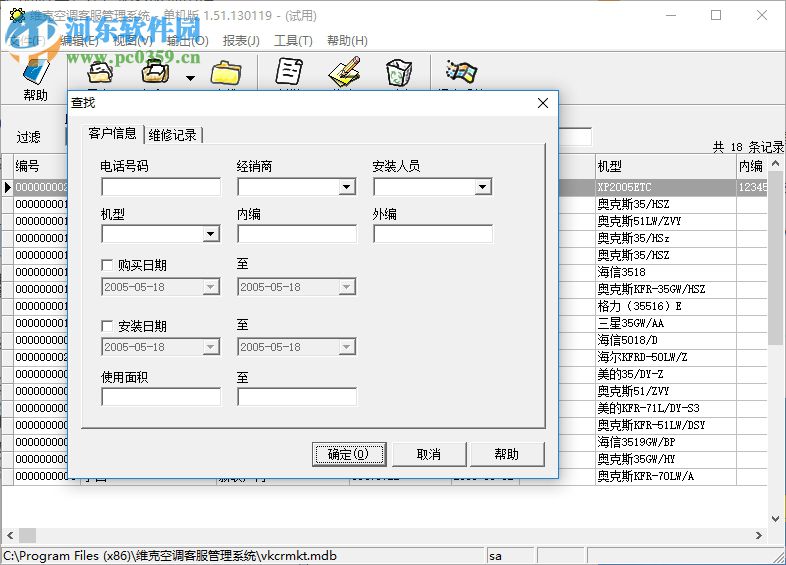The image size is (786, 565).
Task: Expand the 安装人员 dropdown
Action: tap(482, 187)
